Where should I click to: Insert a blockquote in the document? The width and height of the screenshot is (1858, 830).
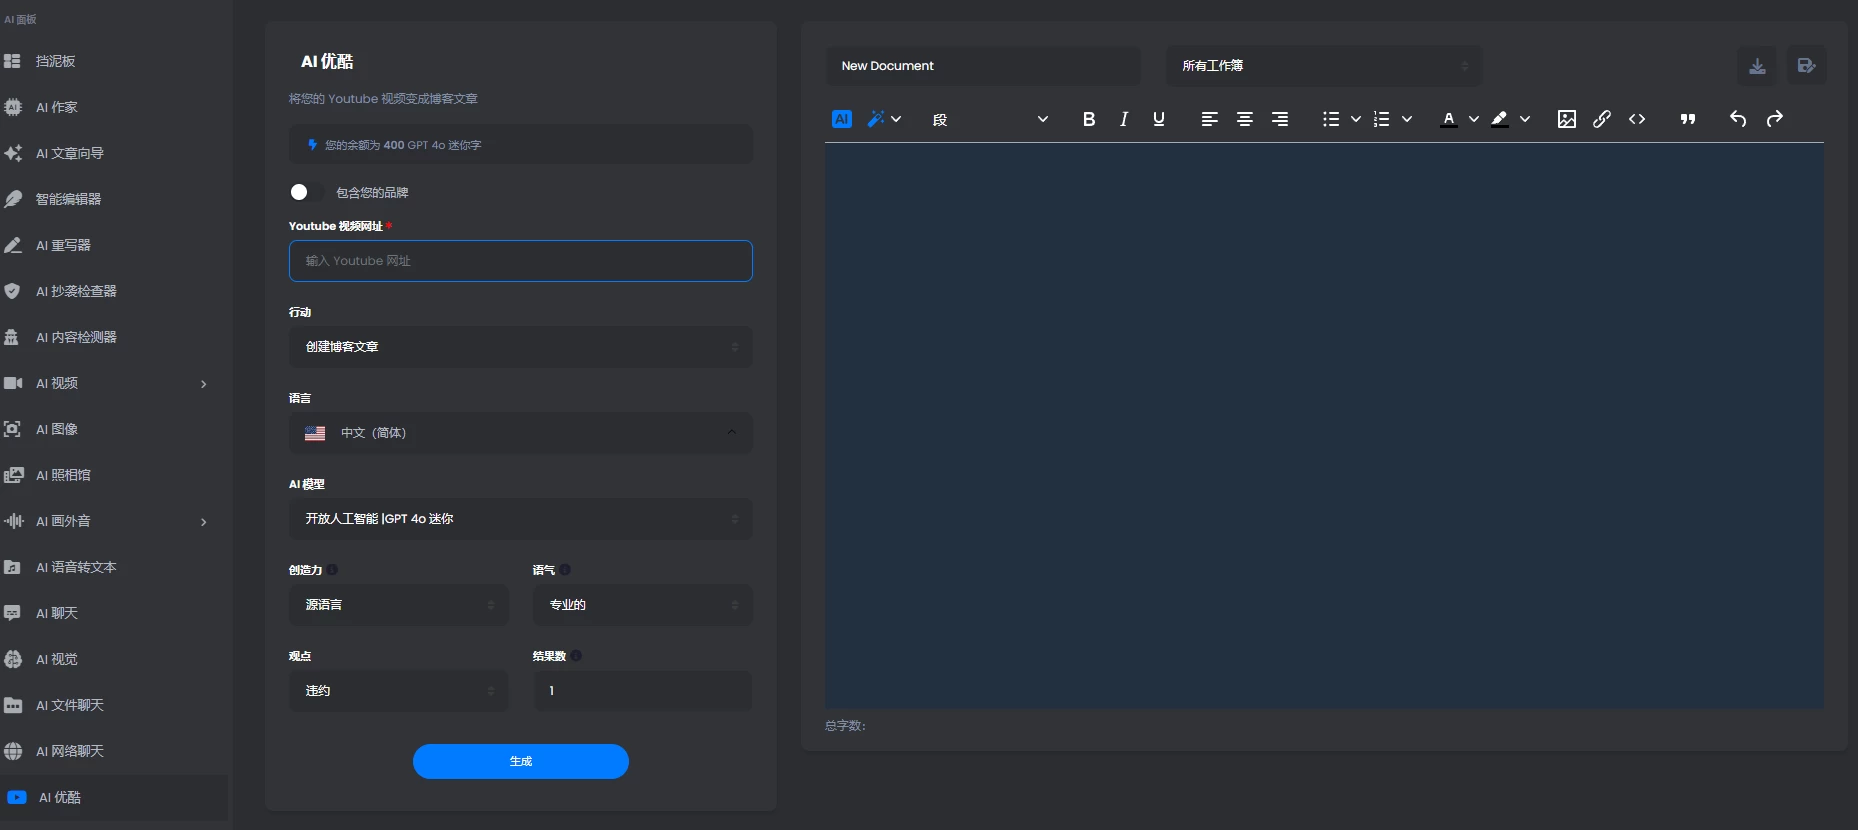pyautogui.click(x=1688, y=119)
